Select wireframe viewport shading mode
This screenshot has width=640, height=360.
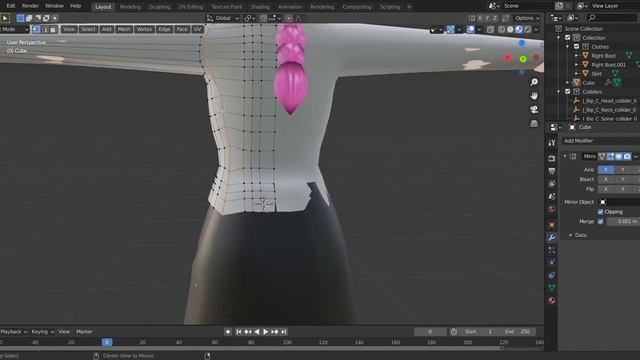pos(501,29)
